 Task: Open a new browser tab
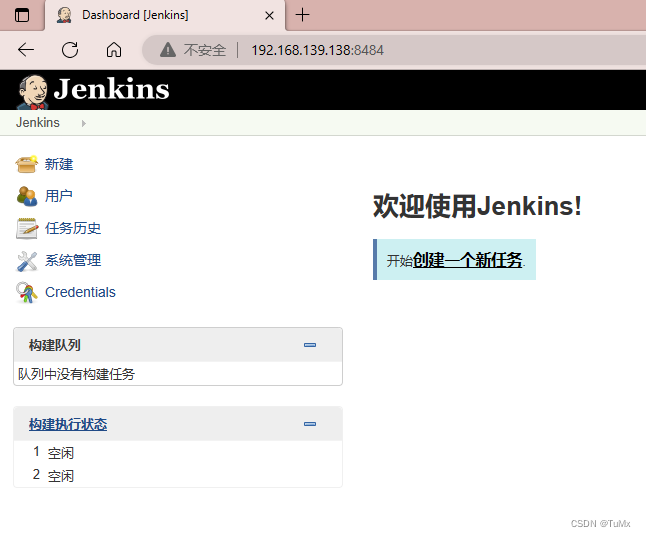coord(302,15)
